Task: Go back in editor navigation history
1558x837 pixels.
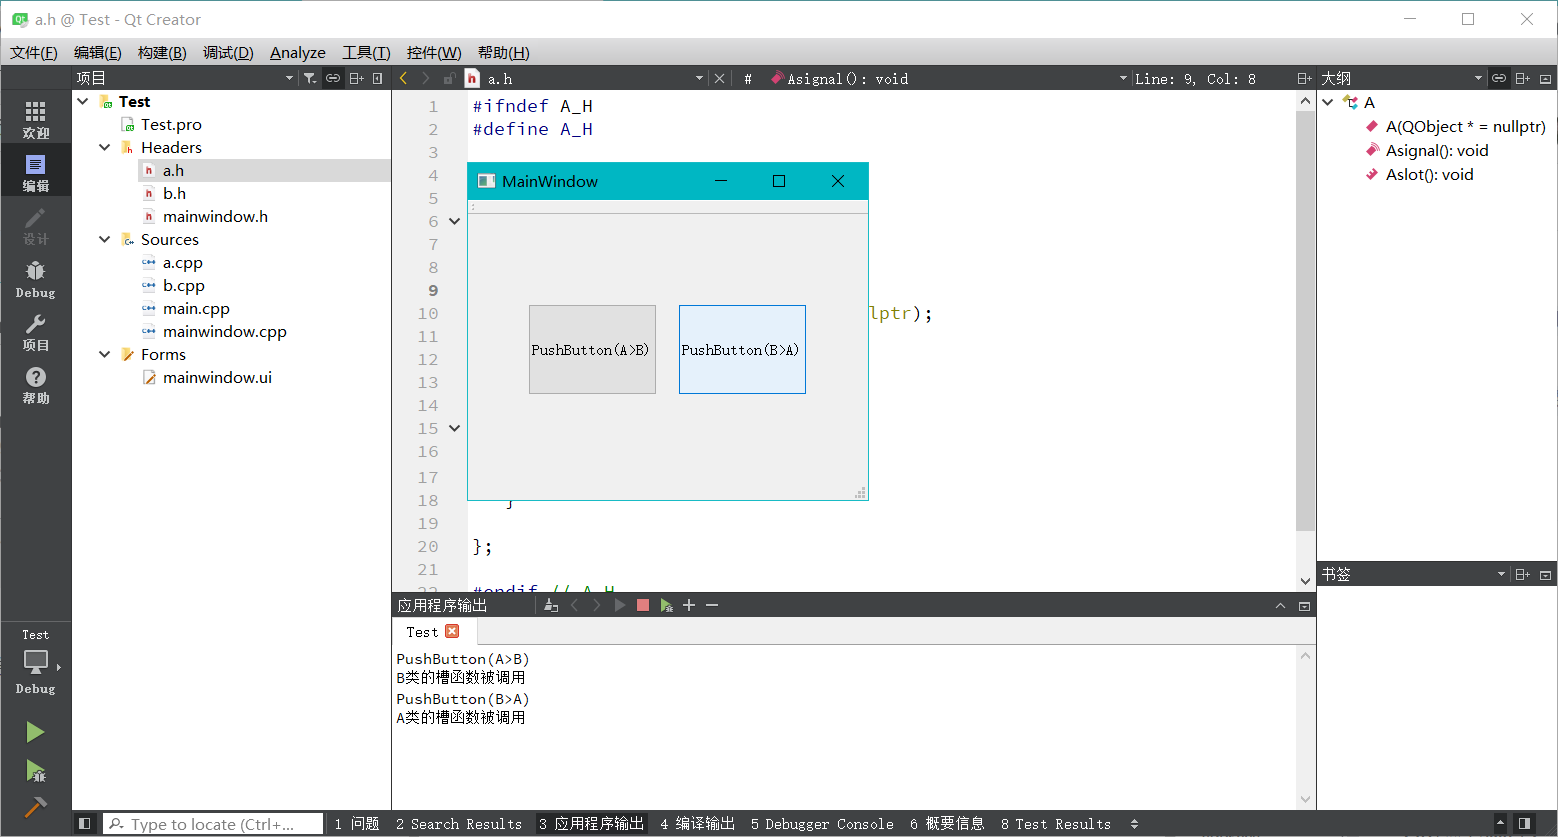Action: (403, 78)
